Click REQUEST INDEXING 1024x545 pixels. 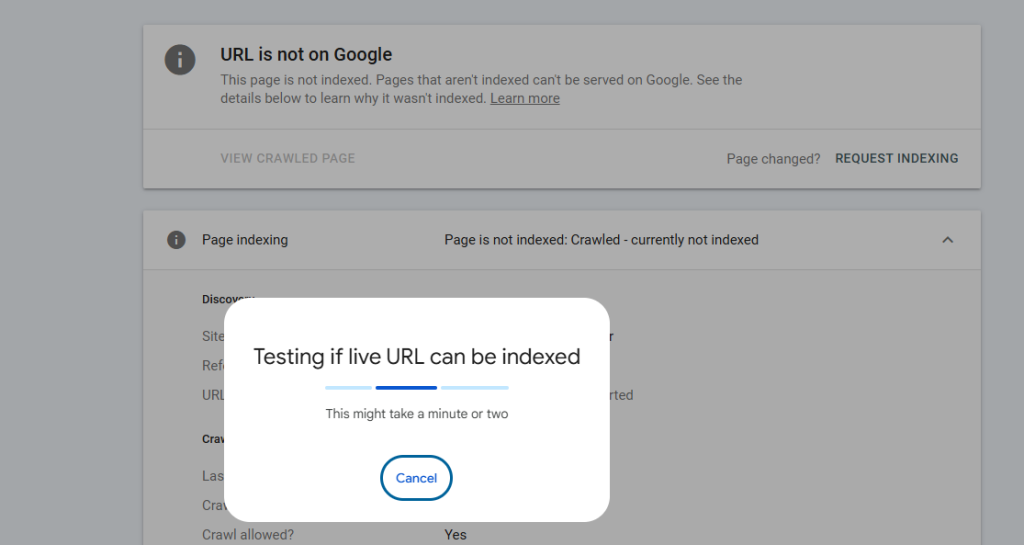point(897,159)
